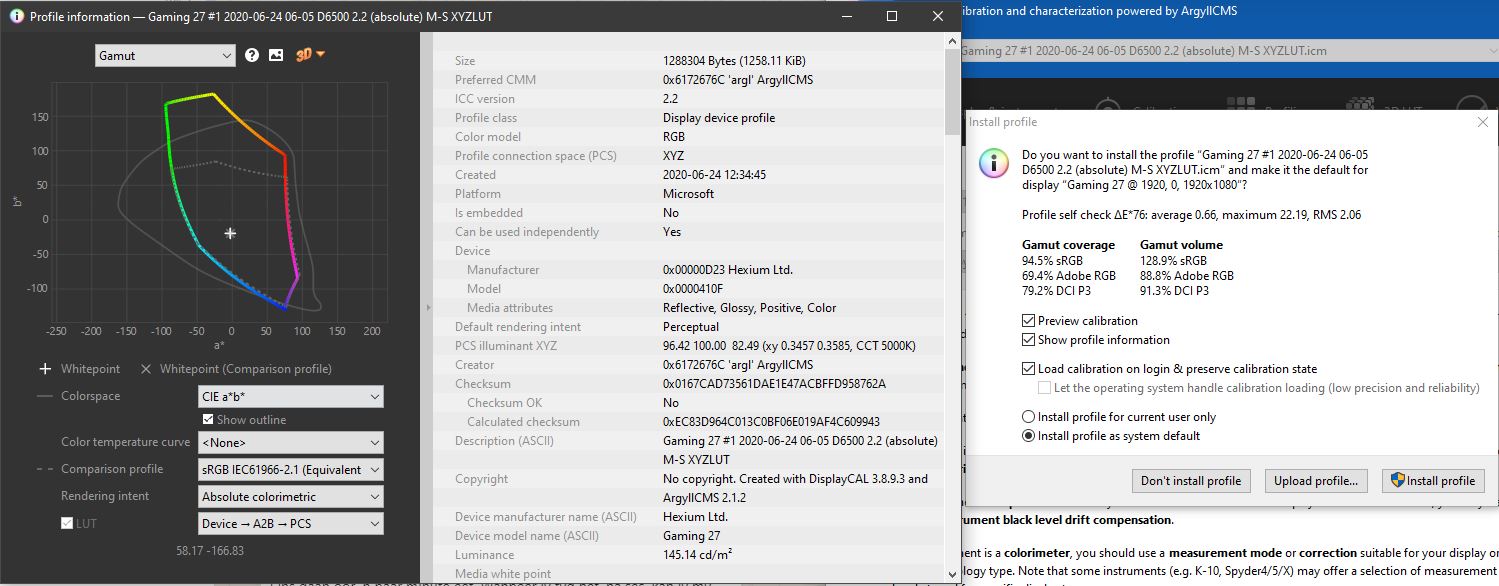Open the Device → A2B → PCS dropdown
This screenshot has width=1499, height=586.
pos(291,523)
